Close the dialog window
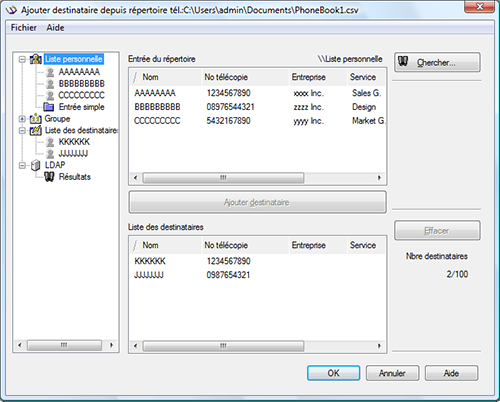 479,7
